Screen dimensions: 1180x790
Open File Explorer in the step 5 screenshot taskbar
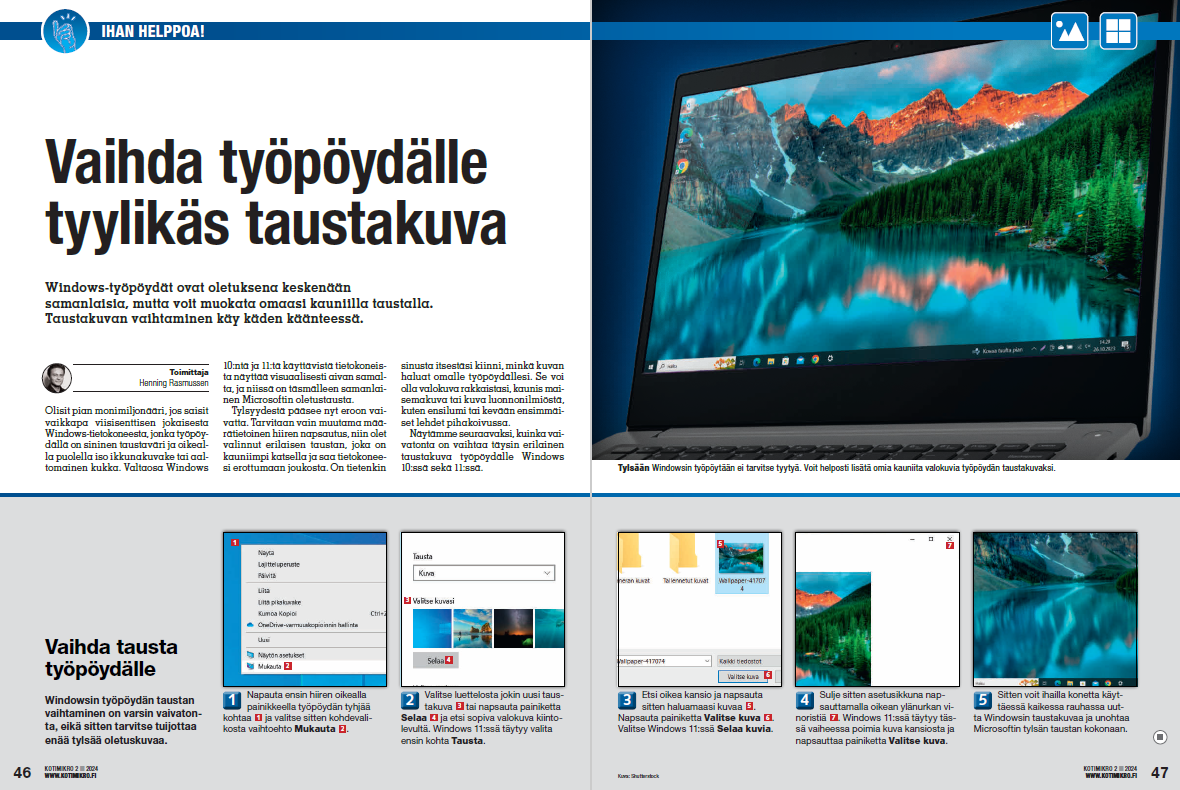coord(1070,683)
